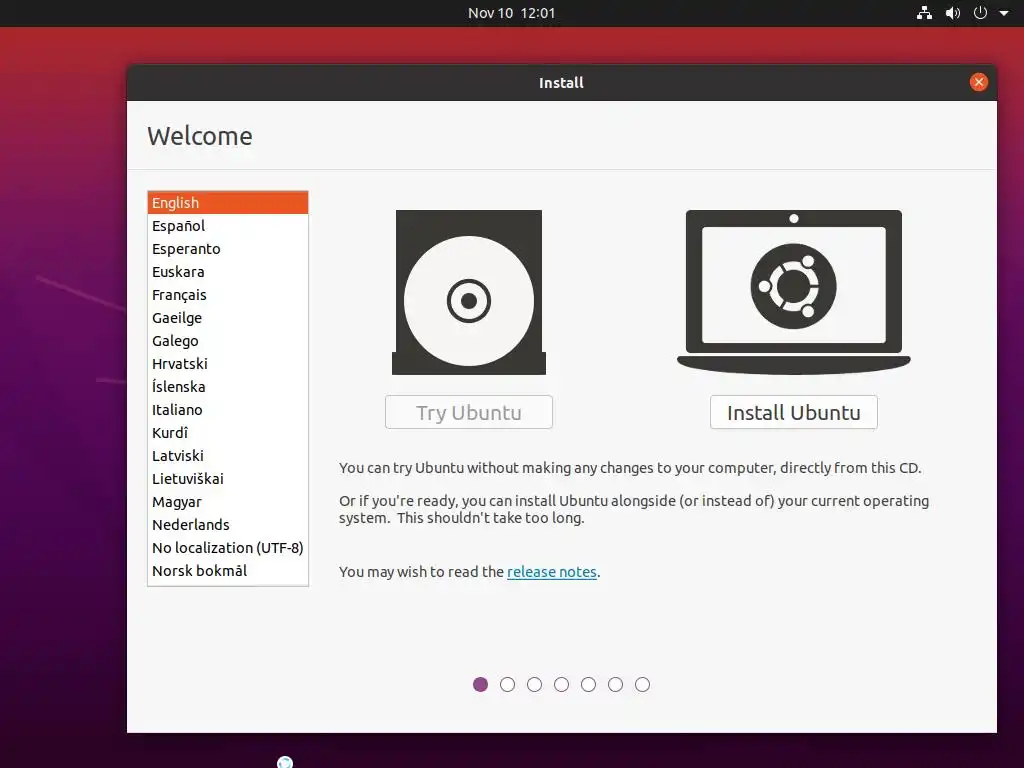1024x768 pixels.
Task: Select Nederlands in the language list
Action: (x=228, y=524)
